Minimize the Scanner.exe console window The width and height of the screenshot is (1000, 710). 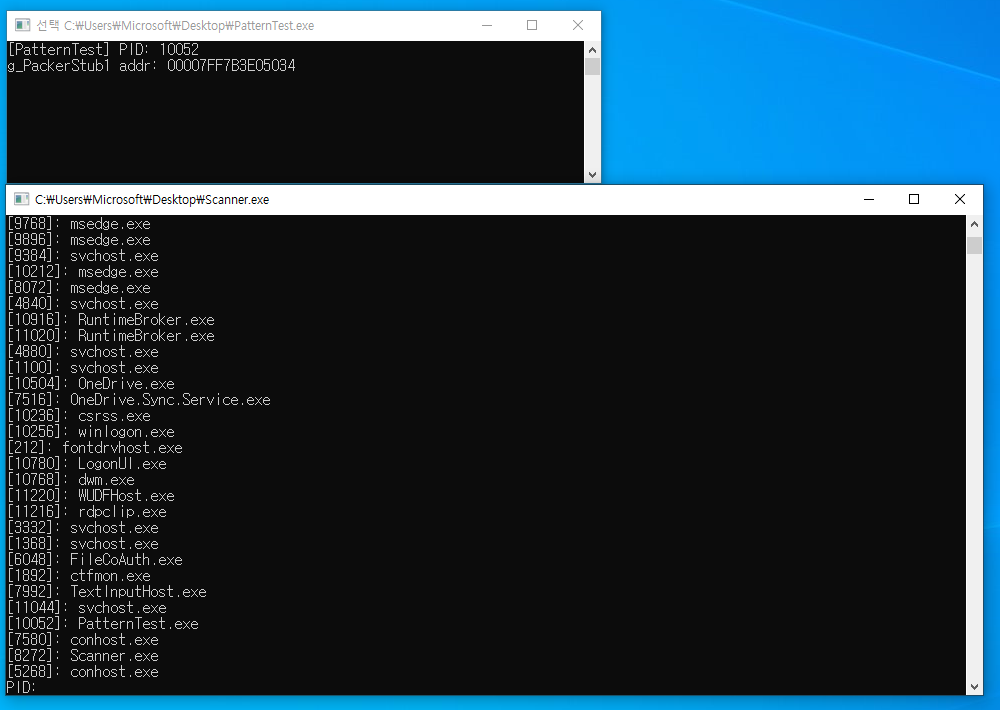(x=868, y=200)
